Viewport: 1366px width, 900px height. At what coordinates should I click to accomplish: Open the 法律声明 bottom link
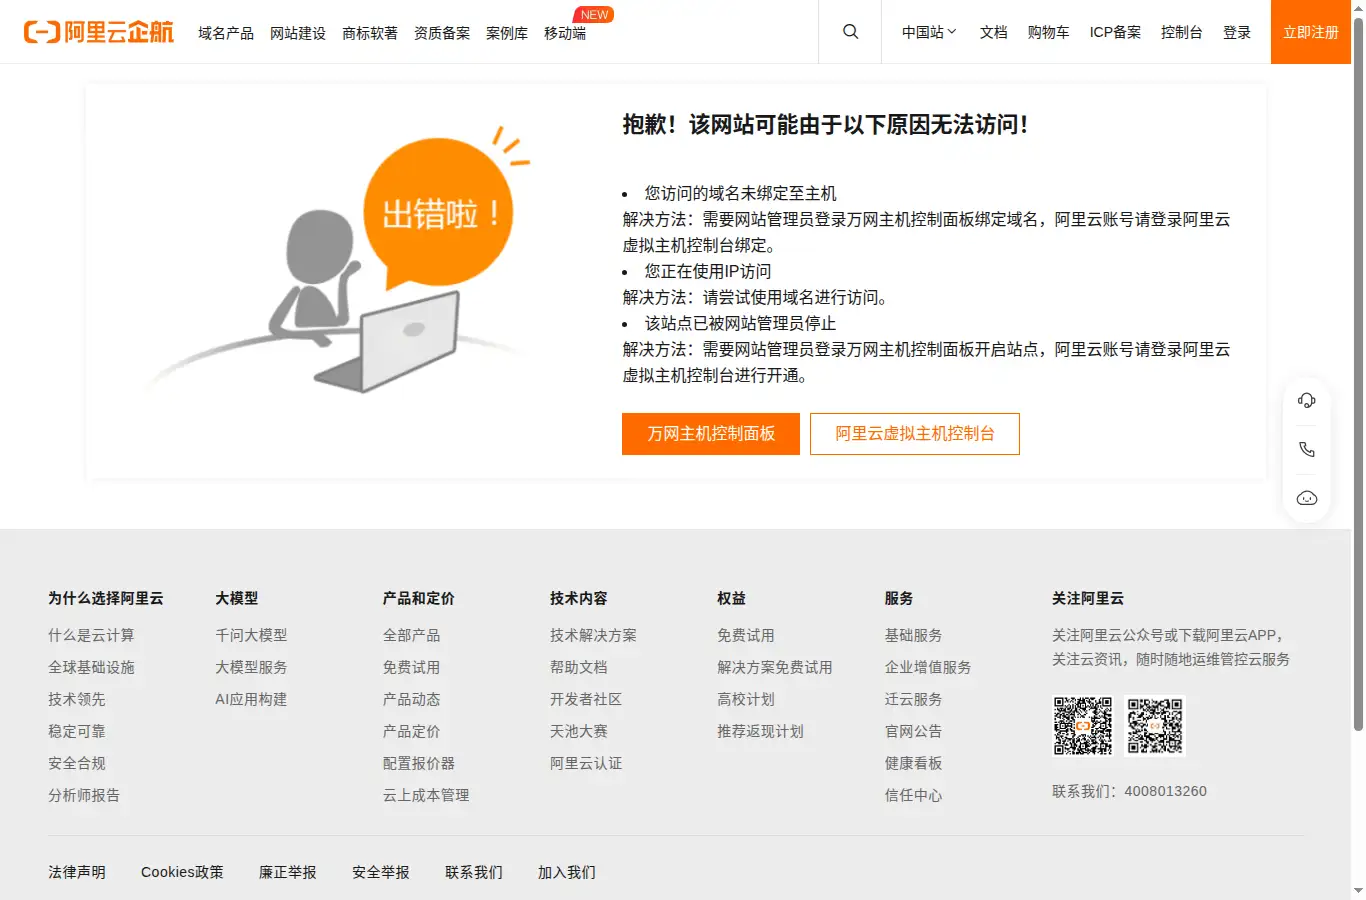click(77, 872)
